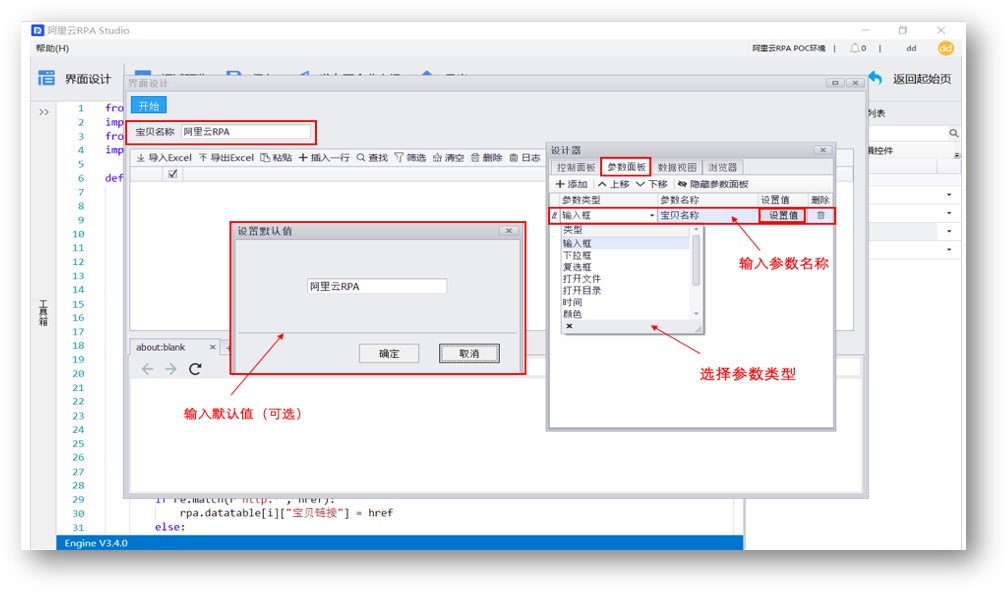Image resolution: width=1008 pixels, height=592 pixels.
Task: Click the 宝贝名称 parameter name cell
Action: pyautogui.click(x=707, y=215)
